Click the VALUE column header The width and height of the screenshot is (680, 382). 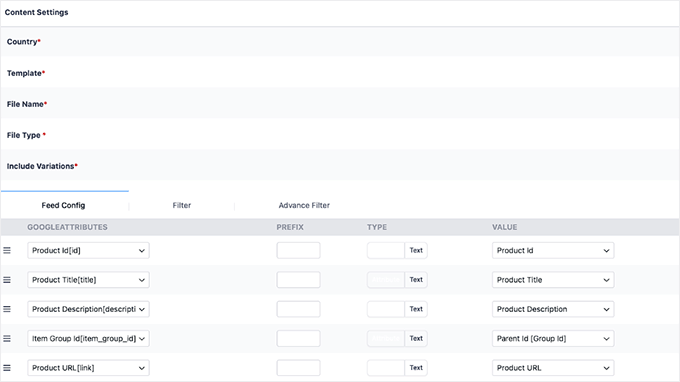click(504, 227)
